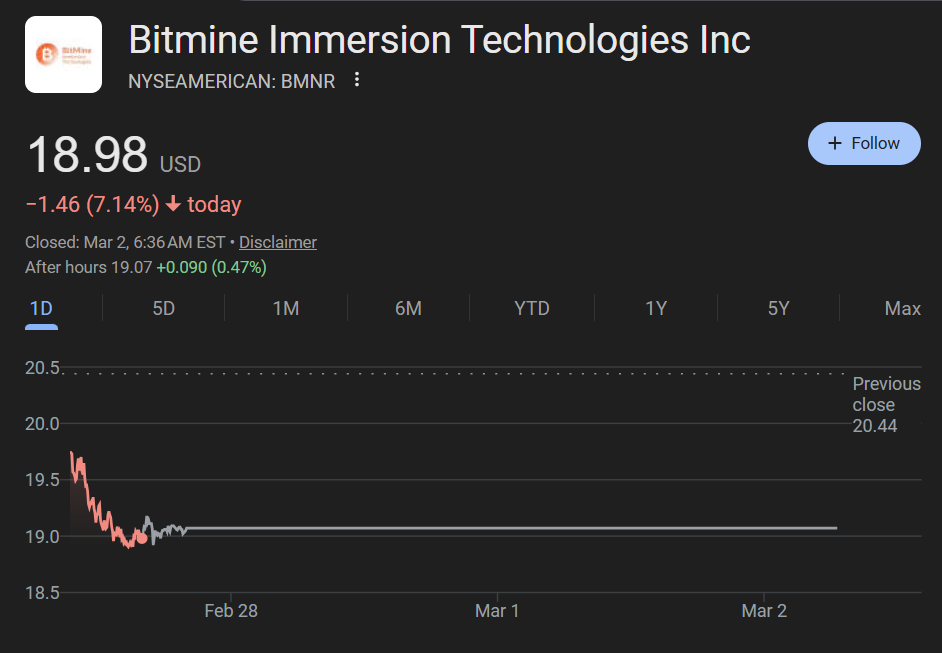Viewport: 942px width, 653px height.
Task: Select the 1D chart range tab
Action: (x=40, y=308)
